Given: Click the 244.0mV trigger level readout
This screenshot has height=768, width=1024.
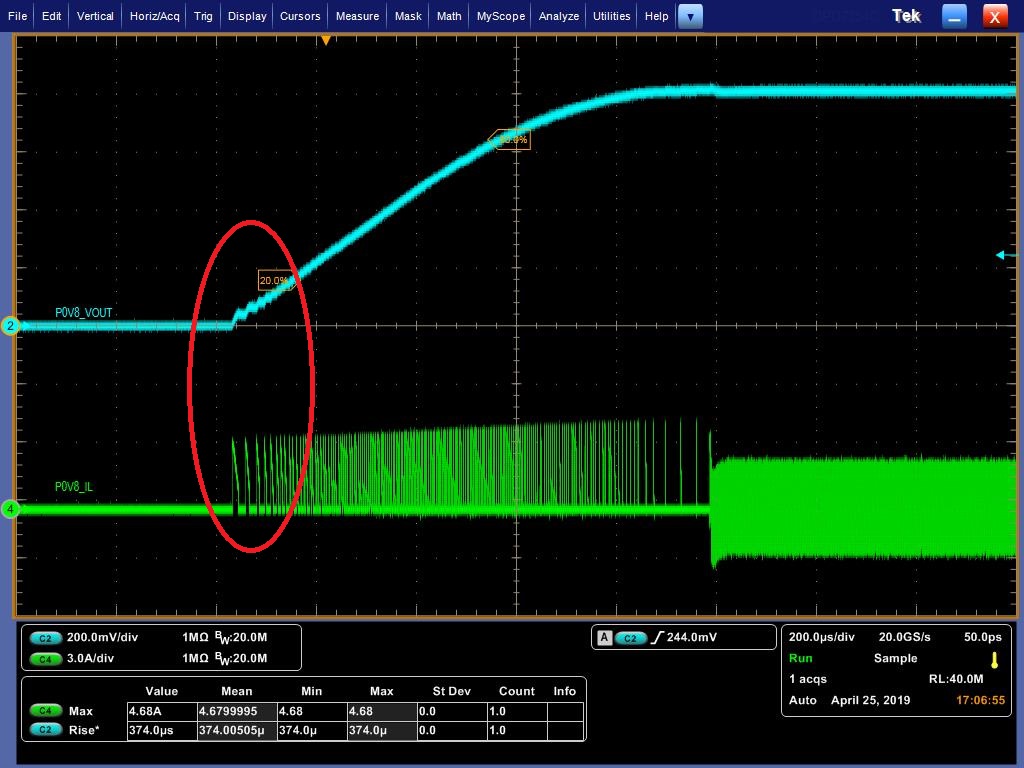Looking at the screenshot, I should [x=692, y=637].
